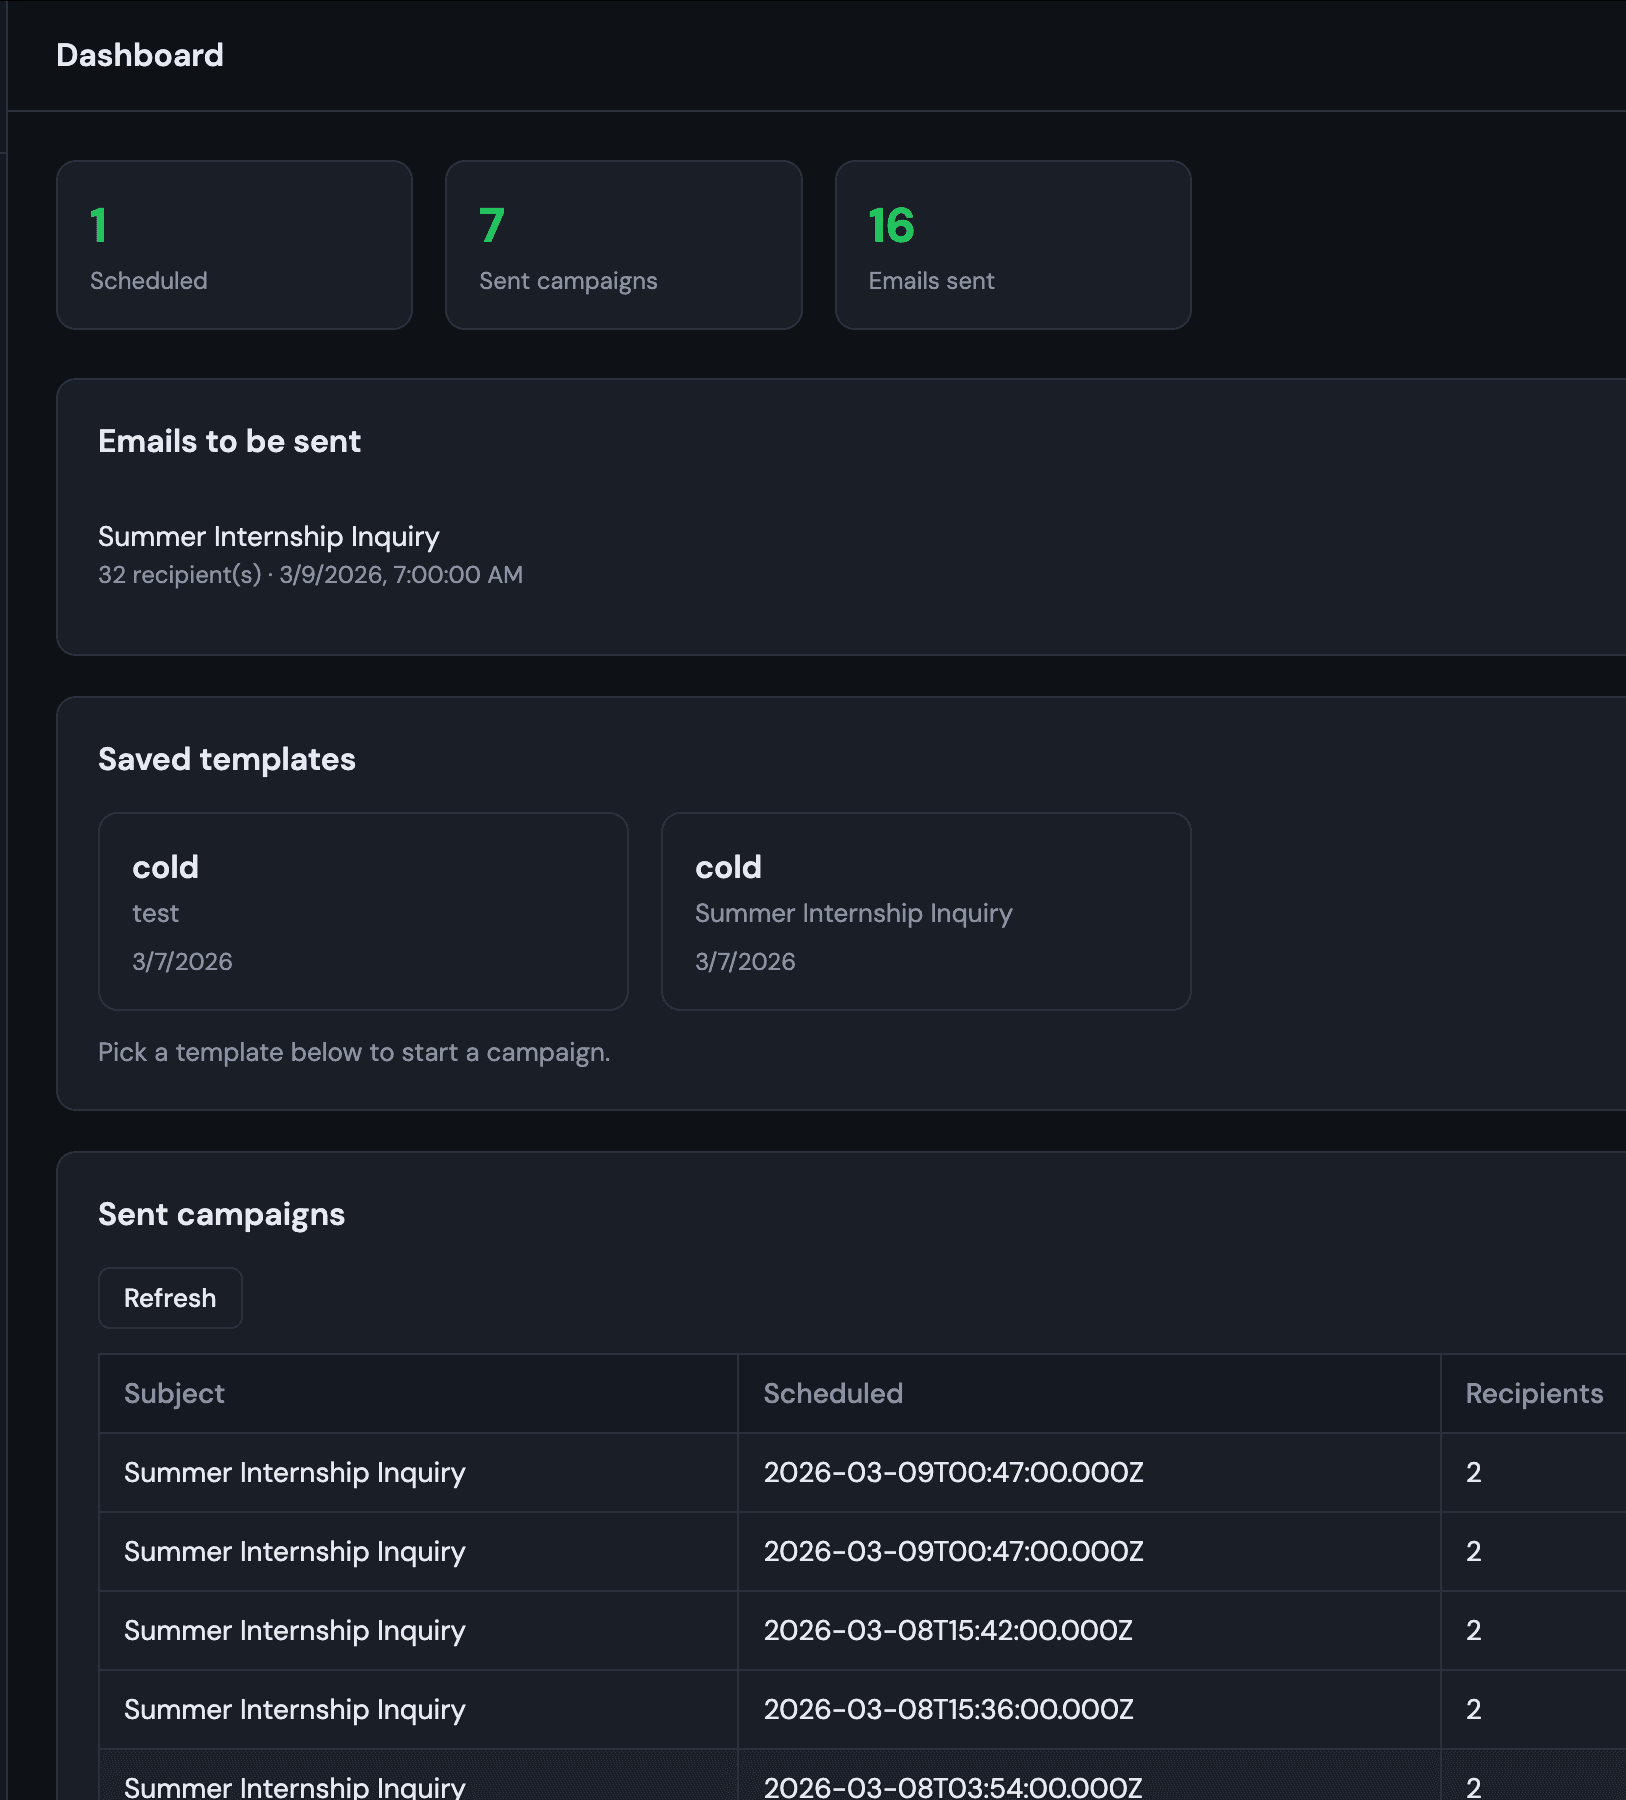Click the Sent campaigns section heading
Screen dimensions: 1626x1800
click(221, 1214)
